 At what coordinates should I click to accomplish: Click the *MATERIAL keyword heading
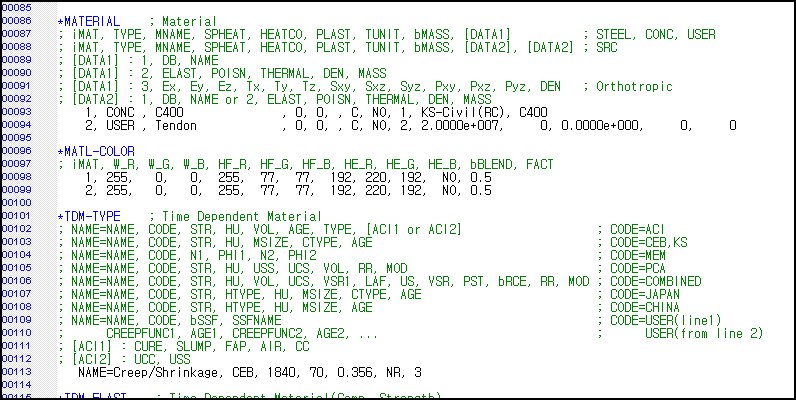coord(91,21)
